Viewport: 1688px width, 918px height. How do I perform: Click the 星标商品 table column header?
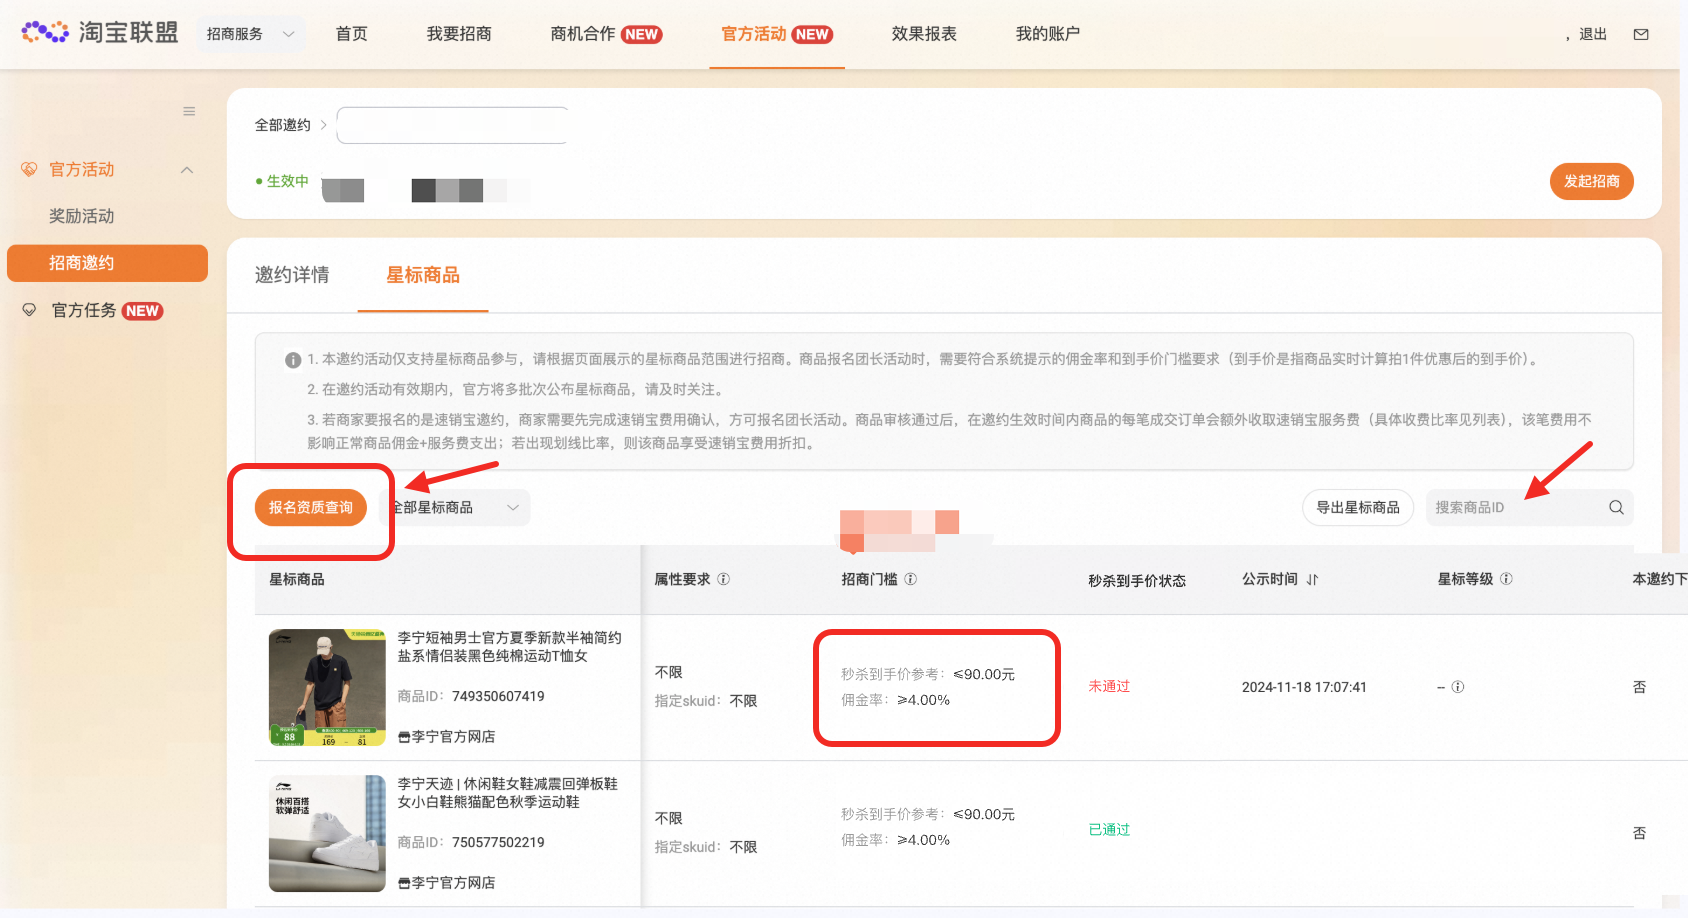(x=297, y=579)
